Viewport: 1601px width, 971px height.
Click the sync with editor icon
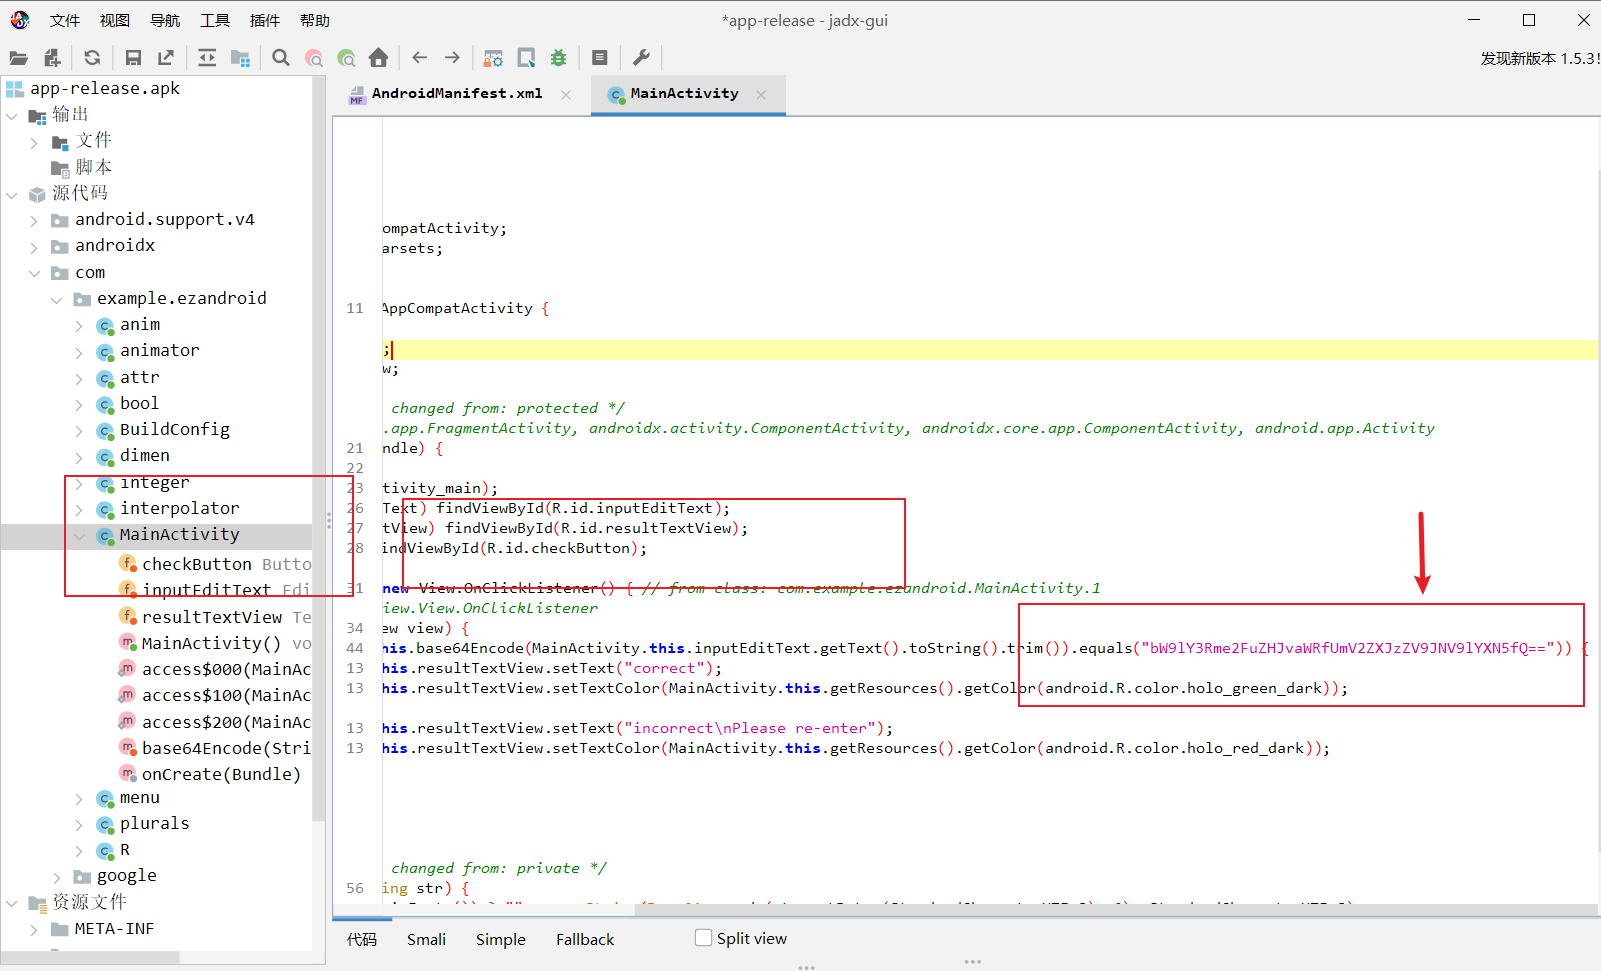(207, 58)
